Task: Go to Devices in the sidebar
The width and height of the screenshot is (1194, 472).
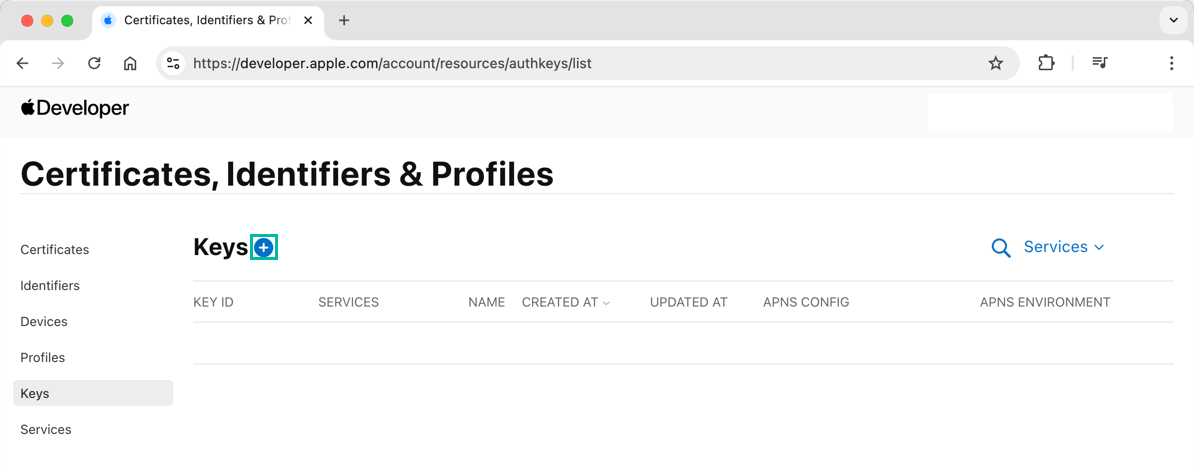Action: (x=44, y=322)
